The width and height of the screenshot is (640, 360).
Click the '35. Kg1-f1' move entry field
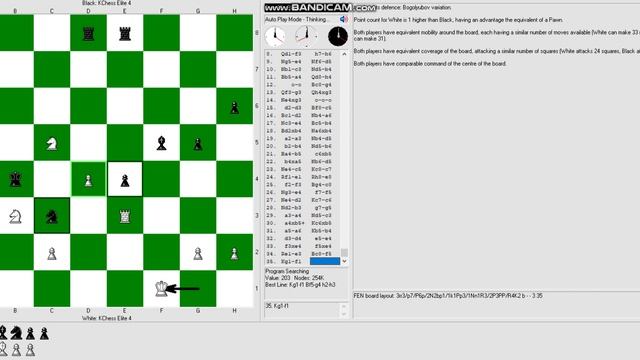click(302, 309)
